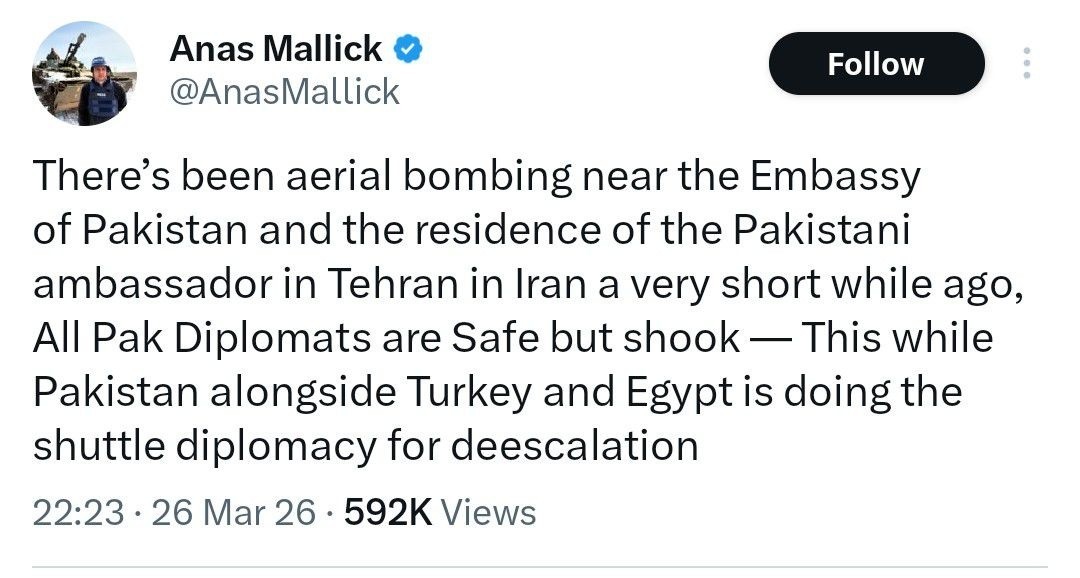Click the @AnasMallick handle
Screen dimensions: 1080x578
point(284,91)
